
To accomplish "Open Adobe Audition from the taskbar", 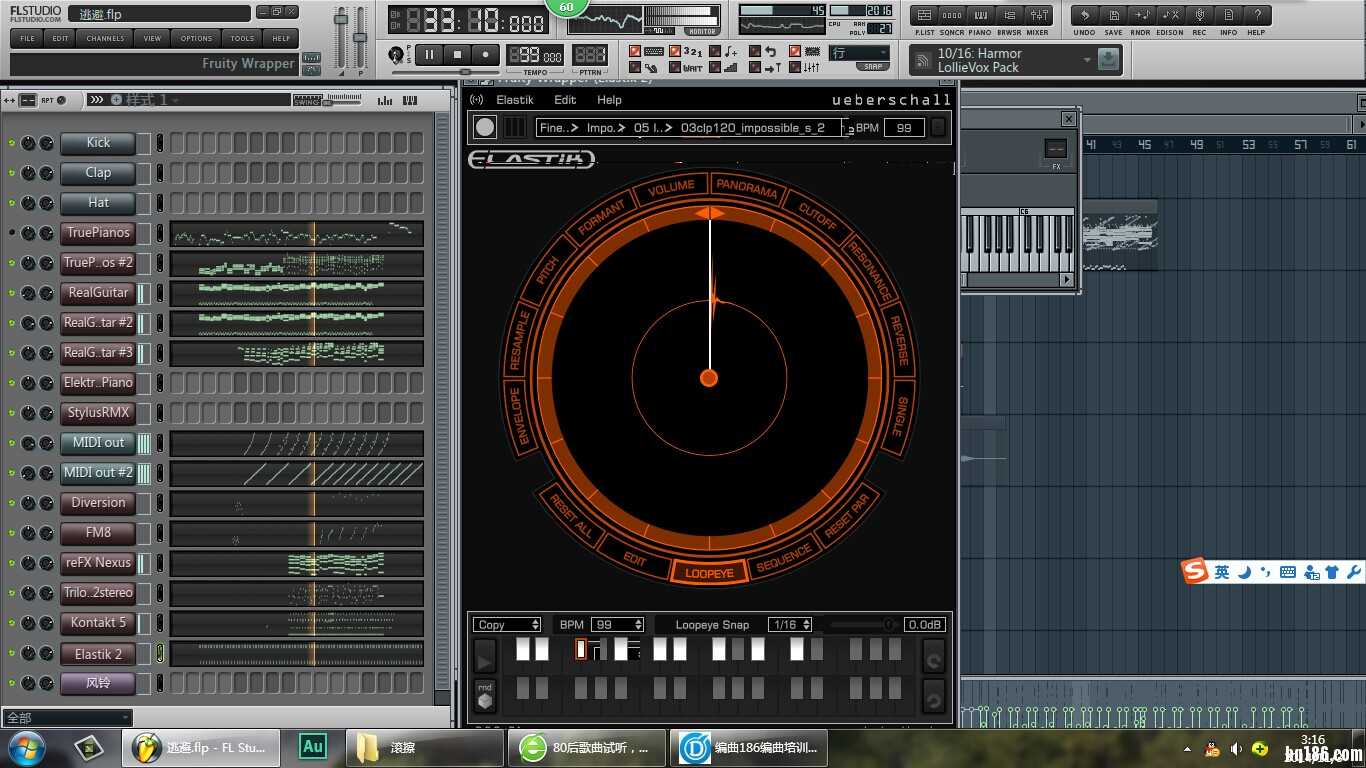I will (x=313, y=747).
